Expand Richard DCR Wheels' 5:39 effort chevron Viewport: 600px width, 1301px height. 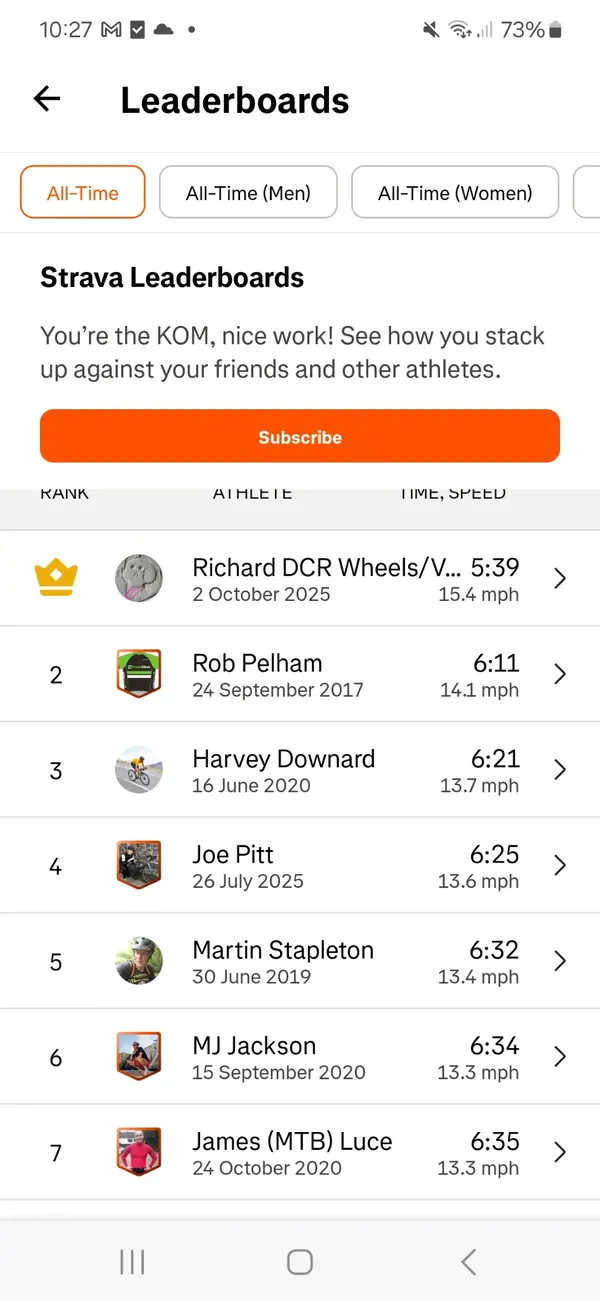[x=560, y=578]
